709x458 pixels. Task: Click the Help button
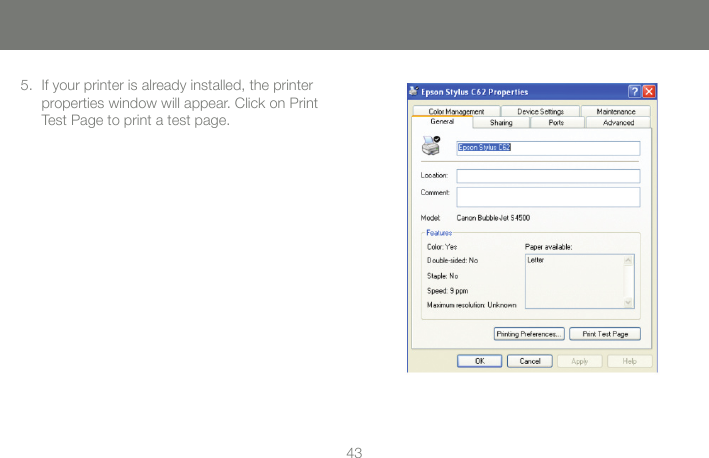coord(629,361)
